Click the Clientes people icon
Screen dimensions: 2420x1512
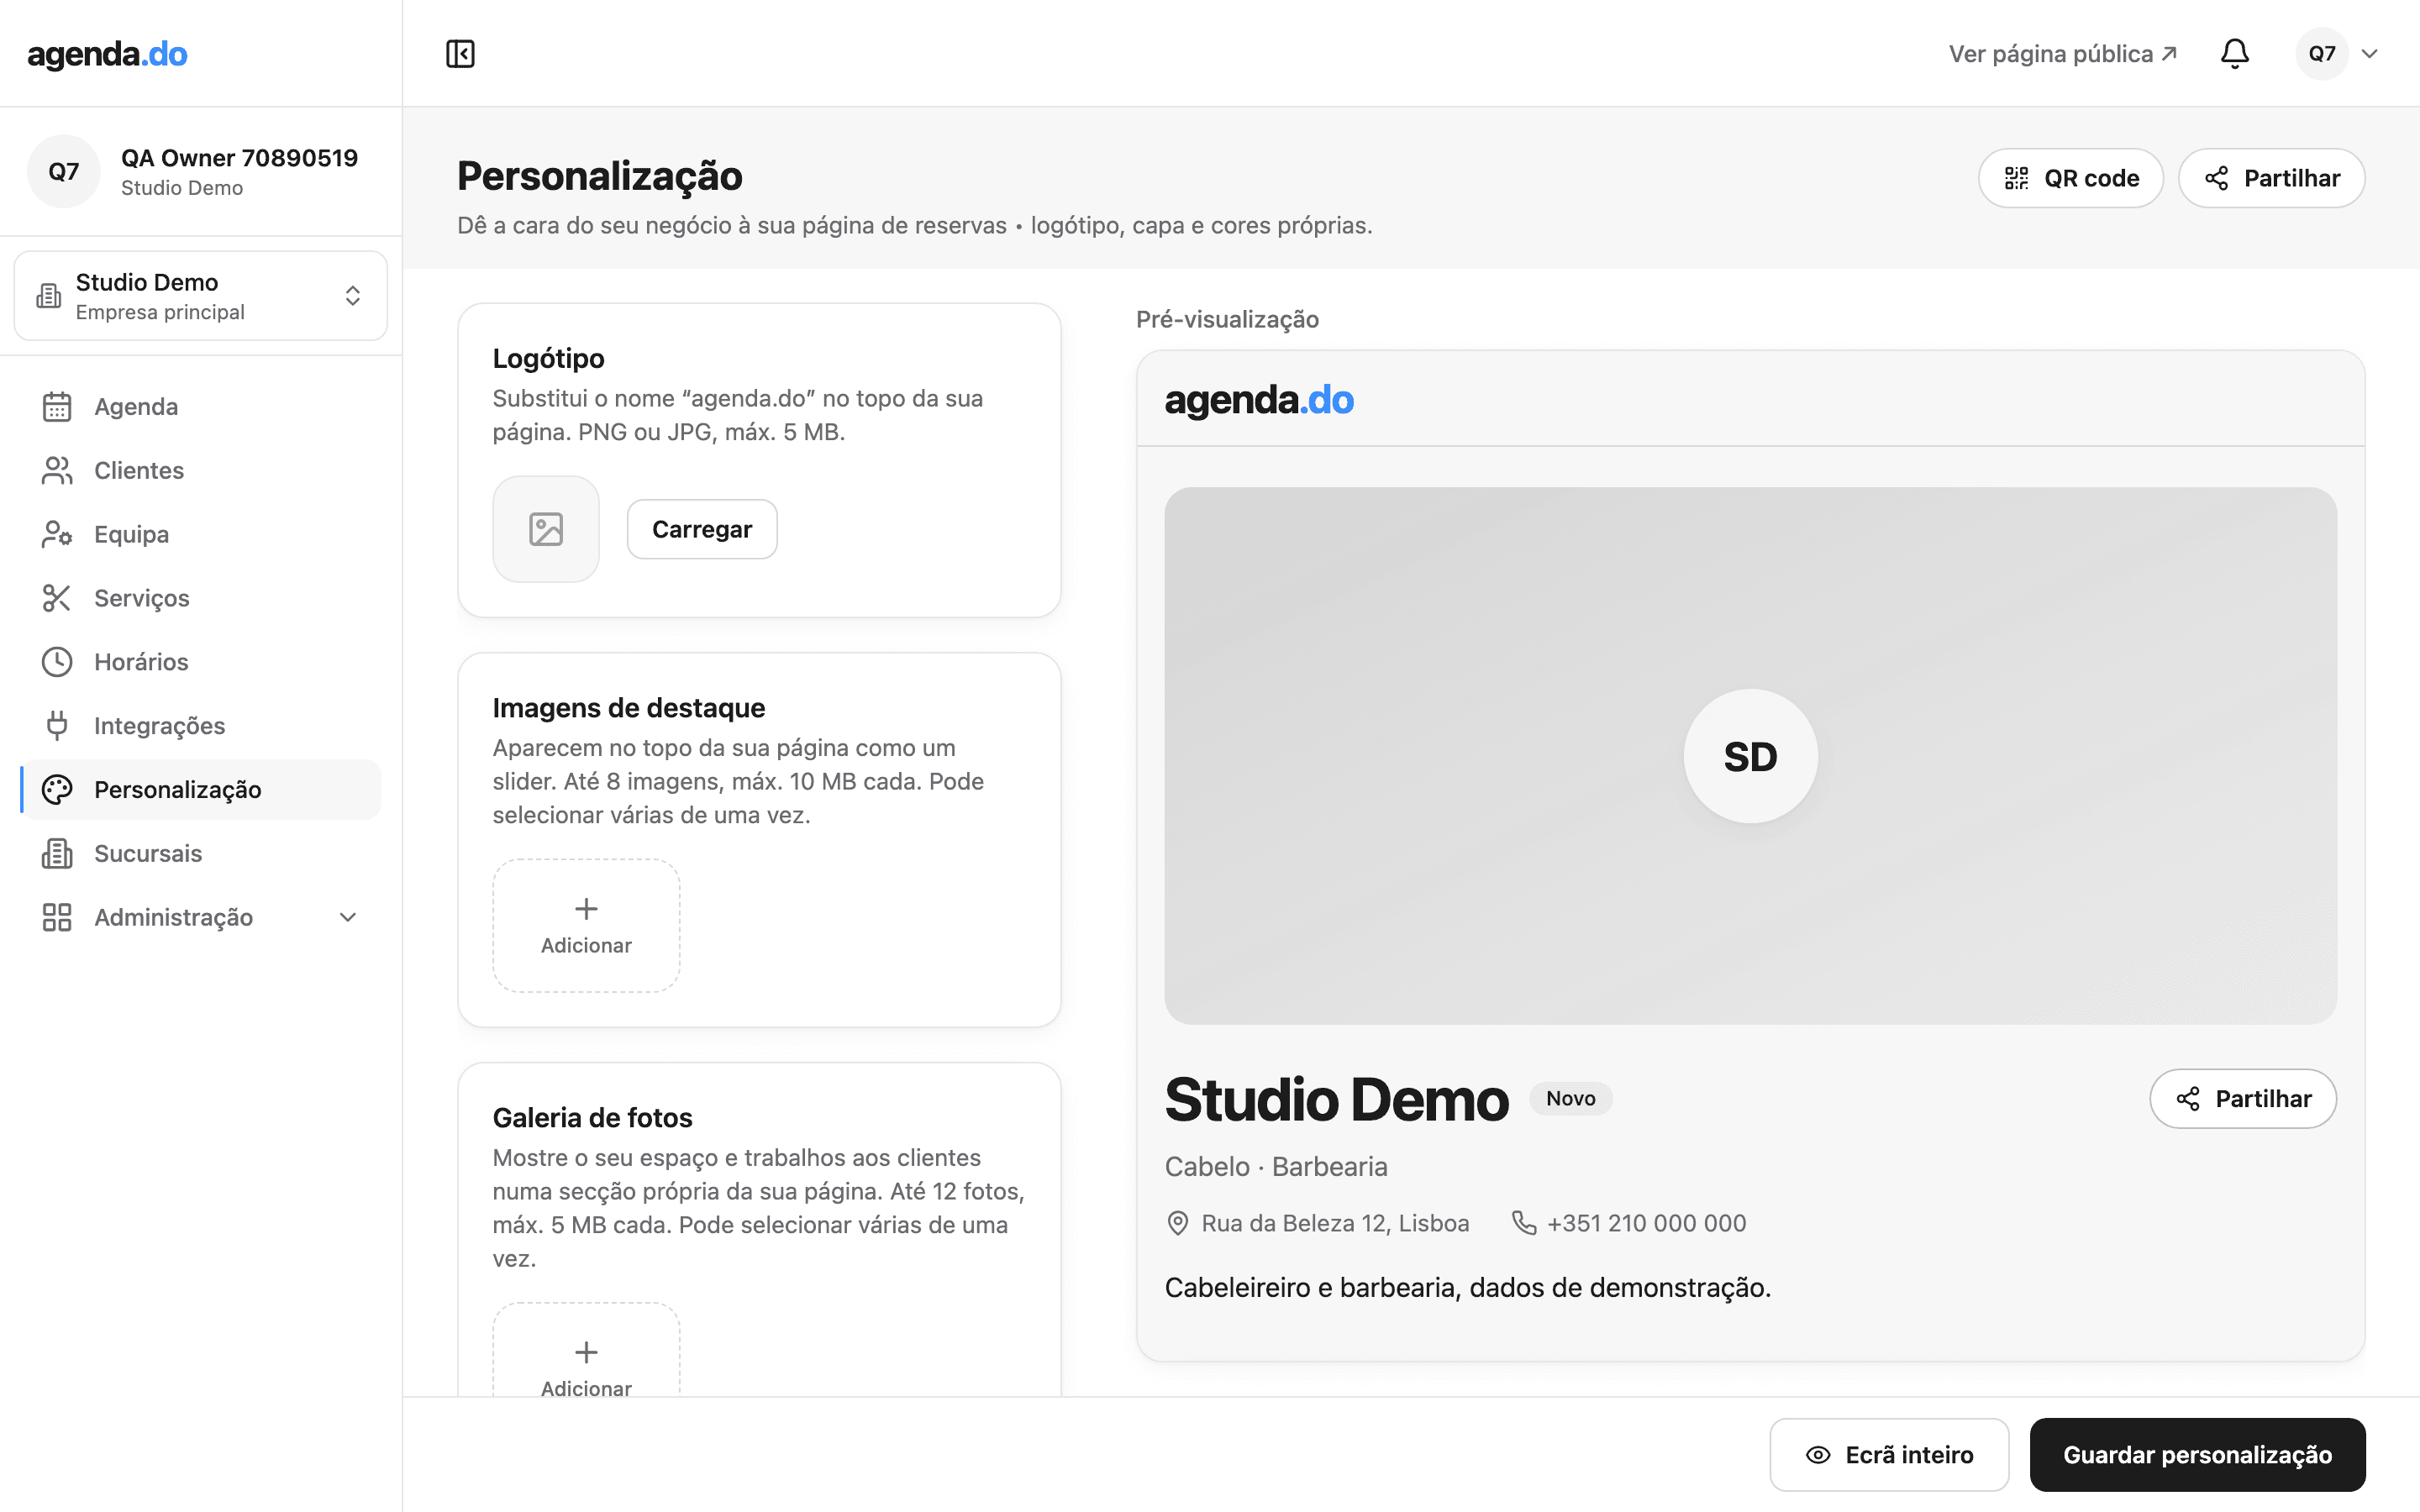click(x=57, y=470)
